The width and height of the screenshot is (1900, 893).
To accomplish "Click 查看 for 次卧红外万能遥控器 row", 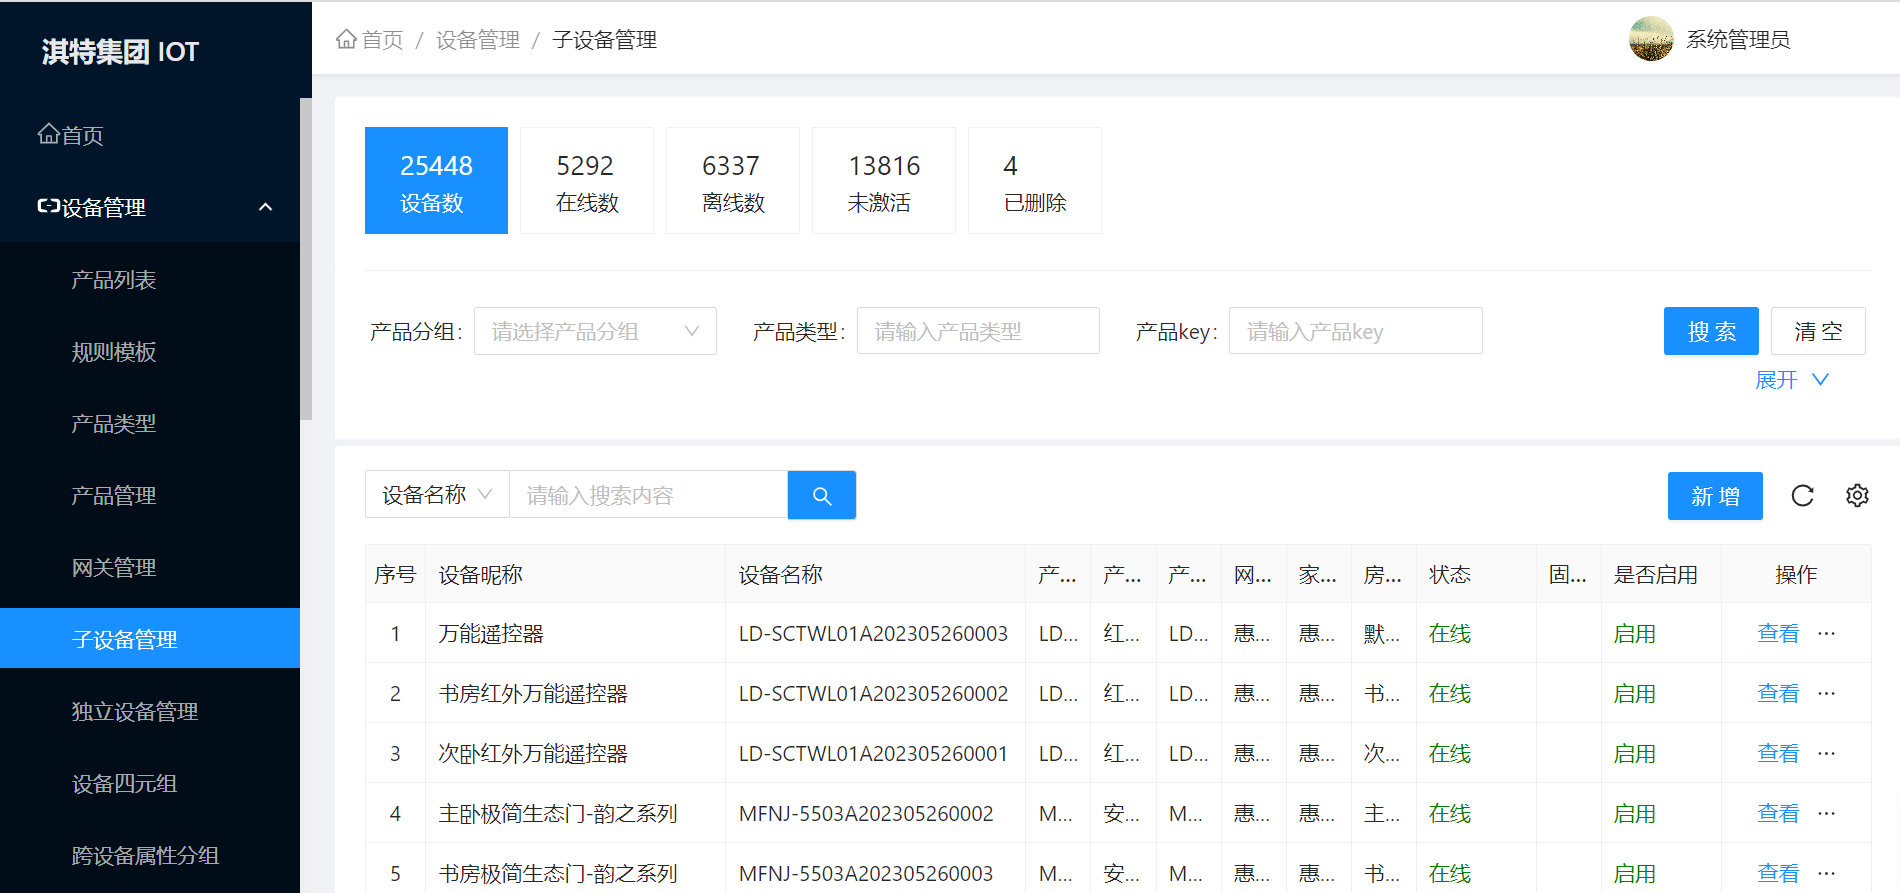I will [1778, 753].
